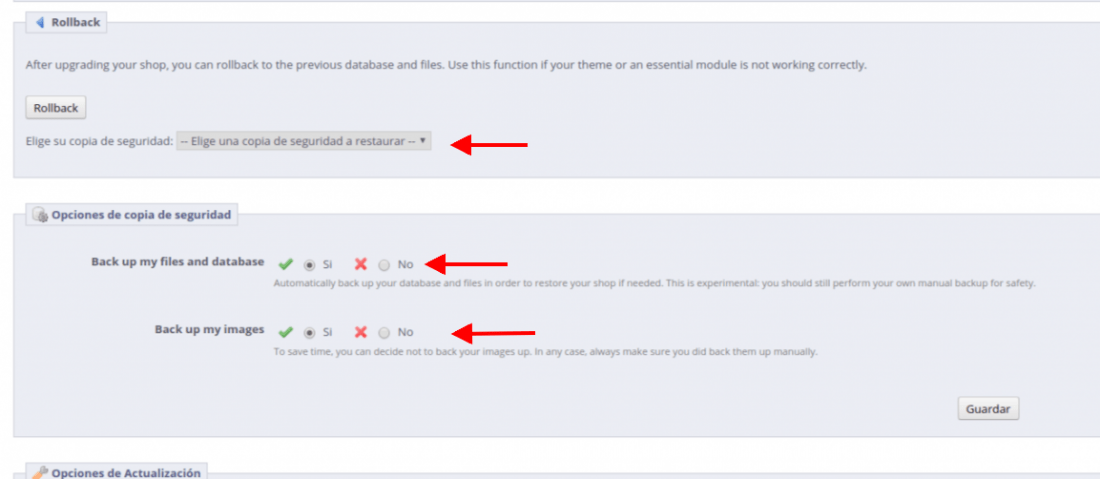Select No for Back up my images

point(384,332)
